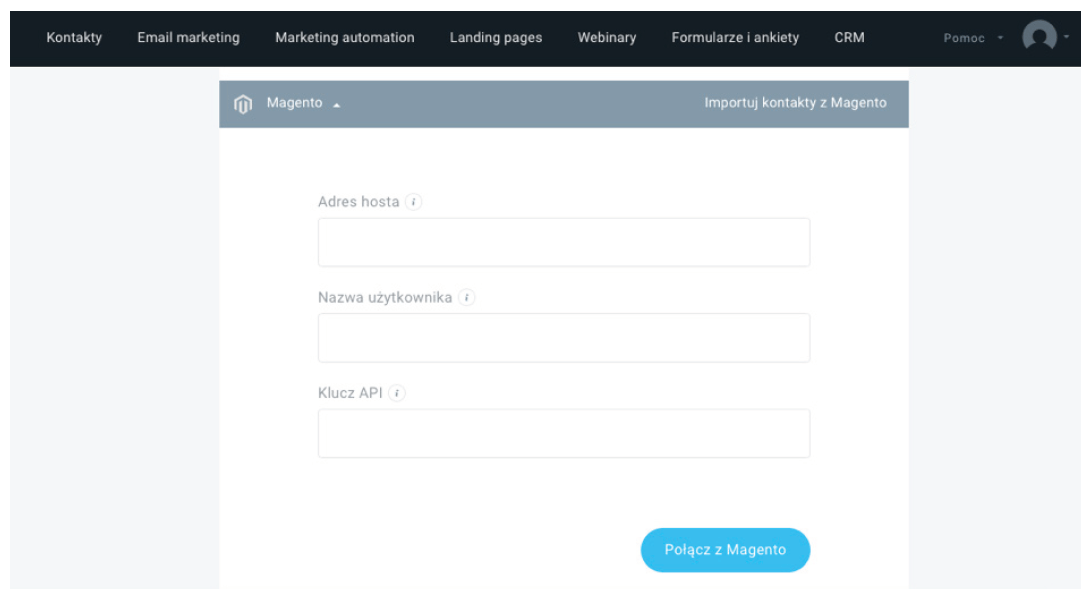Open the Webinary menu
This screenshot has width=1092, height=608.
pos(607,38)
